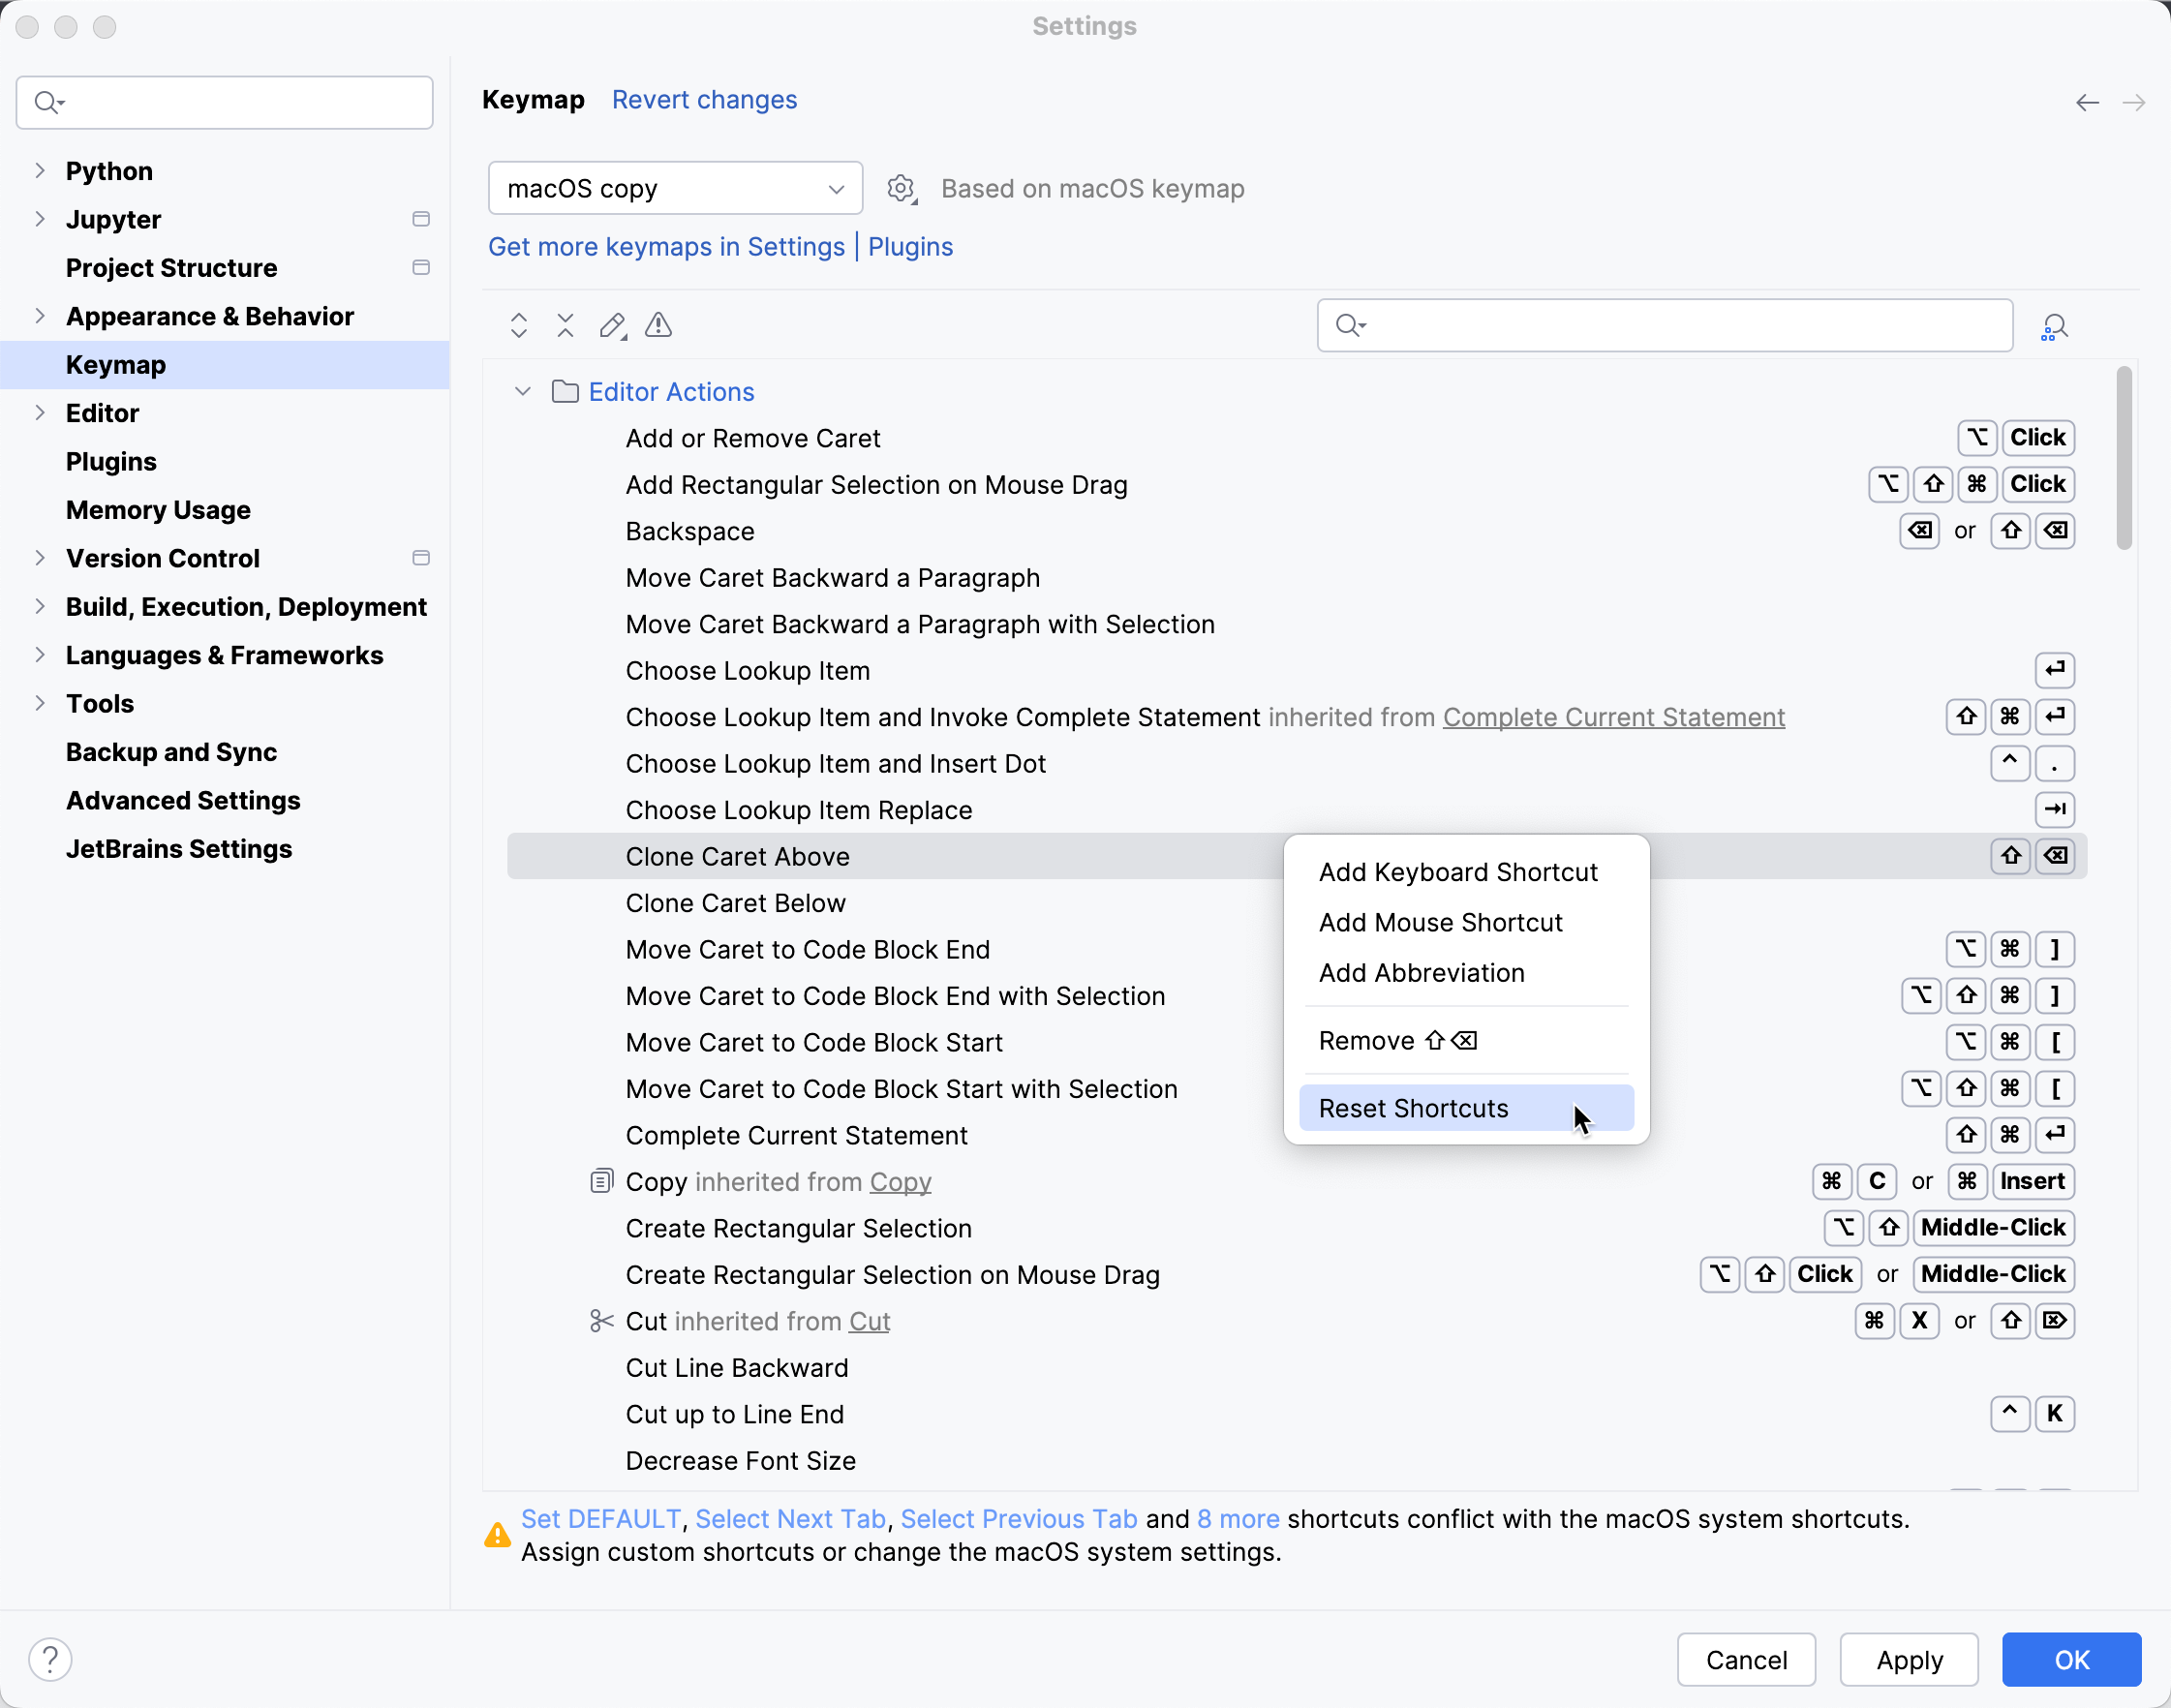This screenshot has width=2171, height=1708.
Task: Open the Edit Shortcut pencil icon
Action: click(612, 325)
